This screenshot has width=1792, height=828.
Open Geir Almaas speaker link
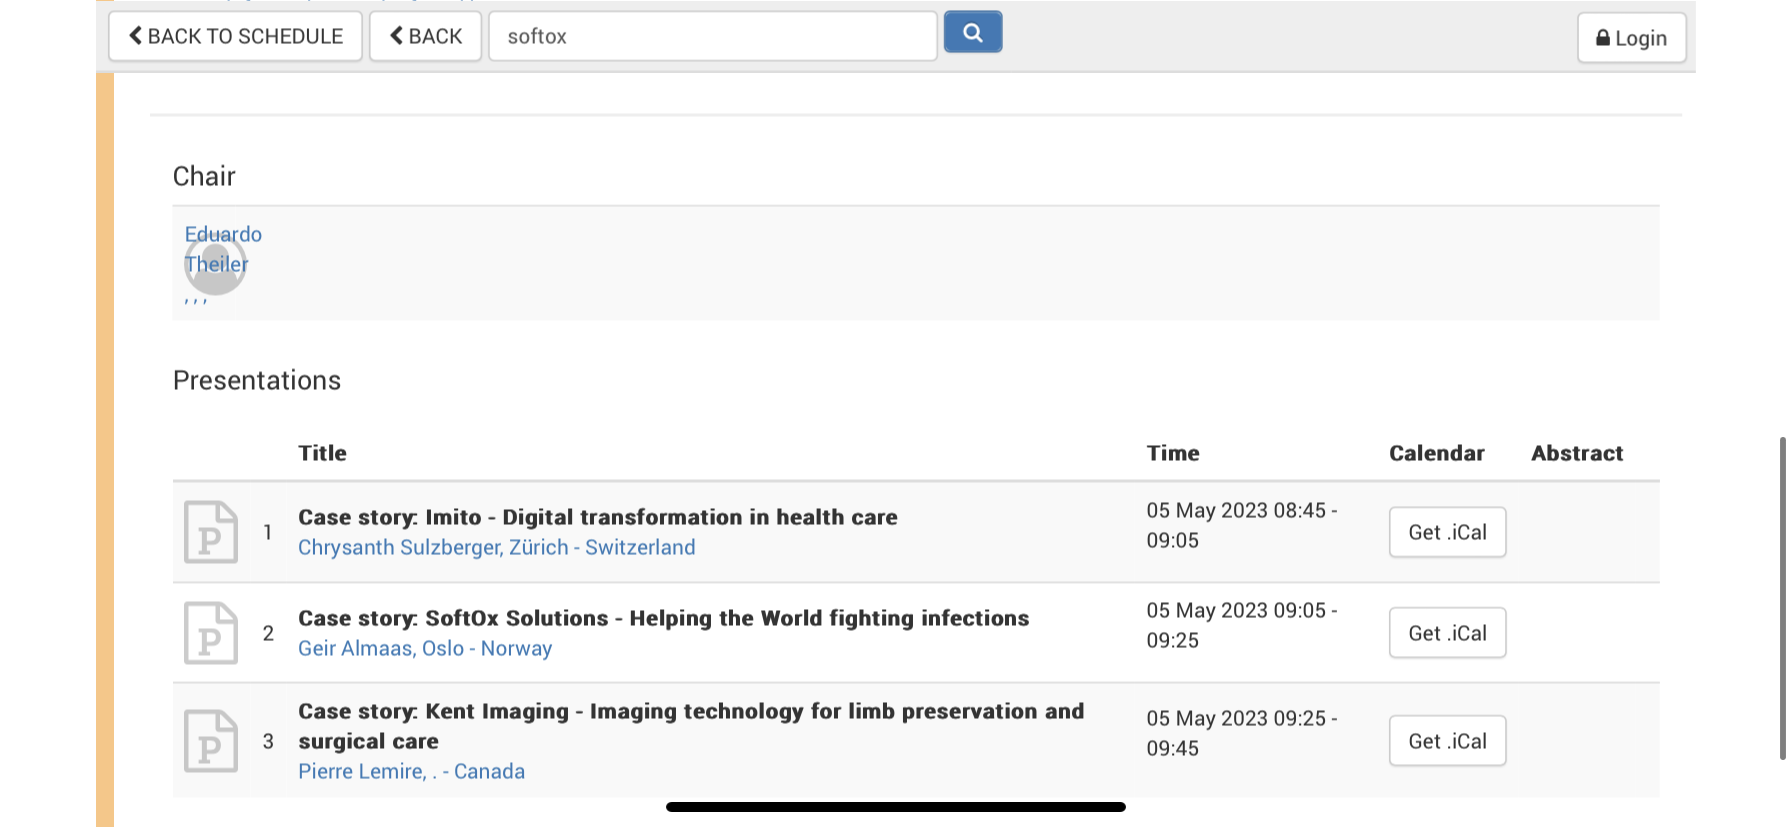[x=425, y=649]
